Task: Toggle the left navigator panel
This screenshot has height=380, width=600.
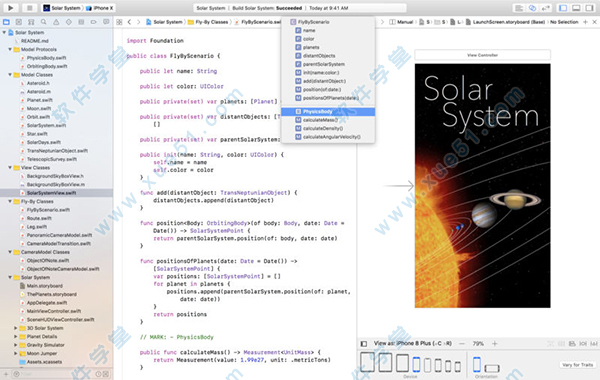Action: click(563, 8)
